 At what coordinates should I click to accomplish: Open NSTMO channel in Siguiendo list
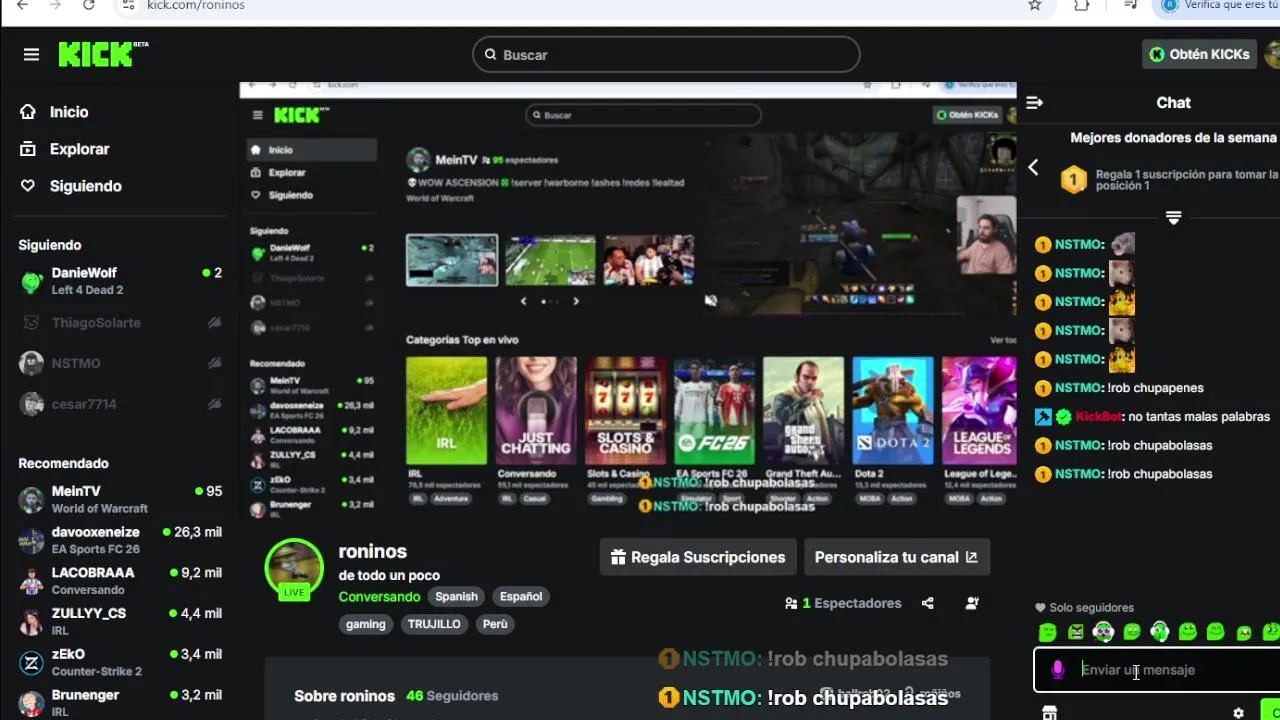pyautogui.click(x=120, y=363)
